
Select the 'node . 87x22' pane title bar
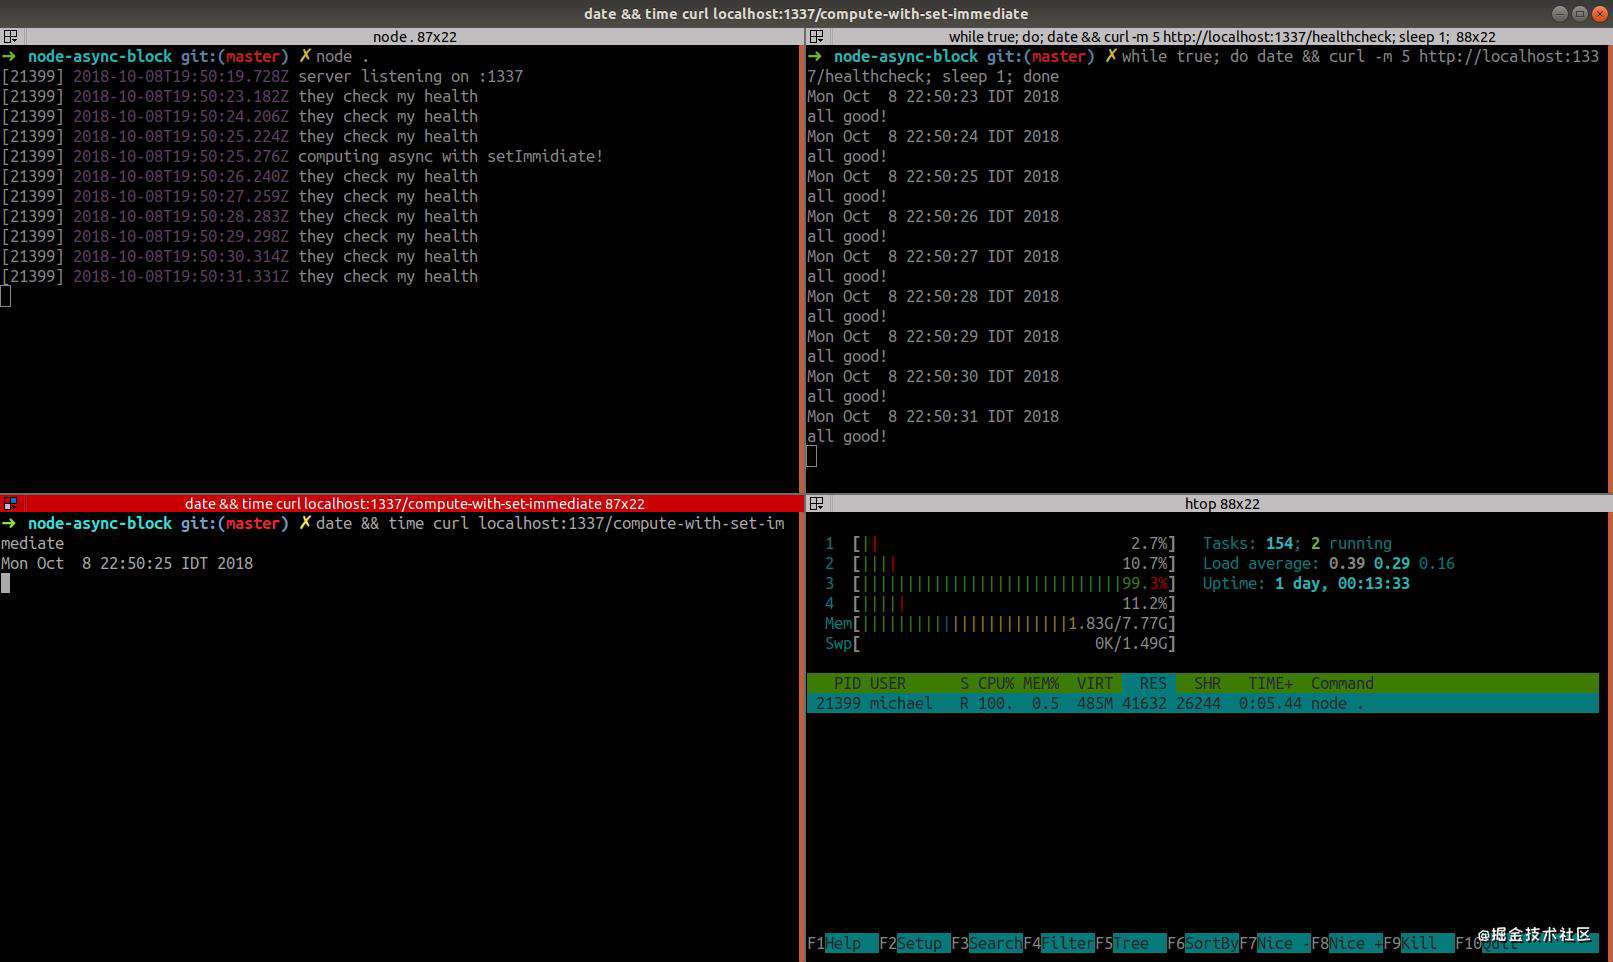414,37
